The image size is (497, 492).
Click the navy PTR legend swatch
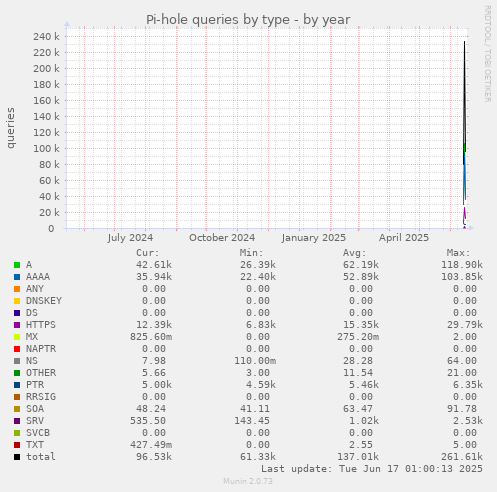(17, 385)
